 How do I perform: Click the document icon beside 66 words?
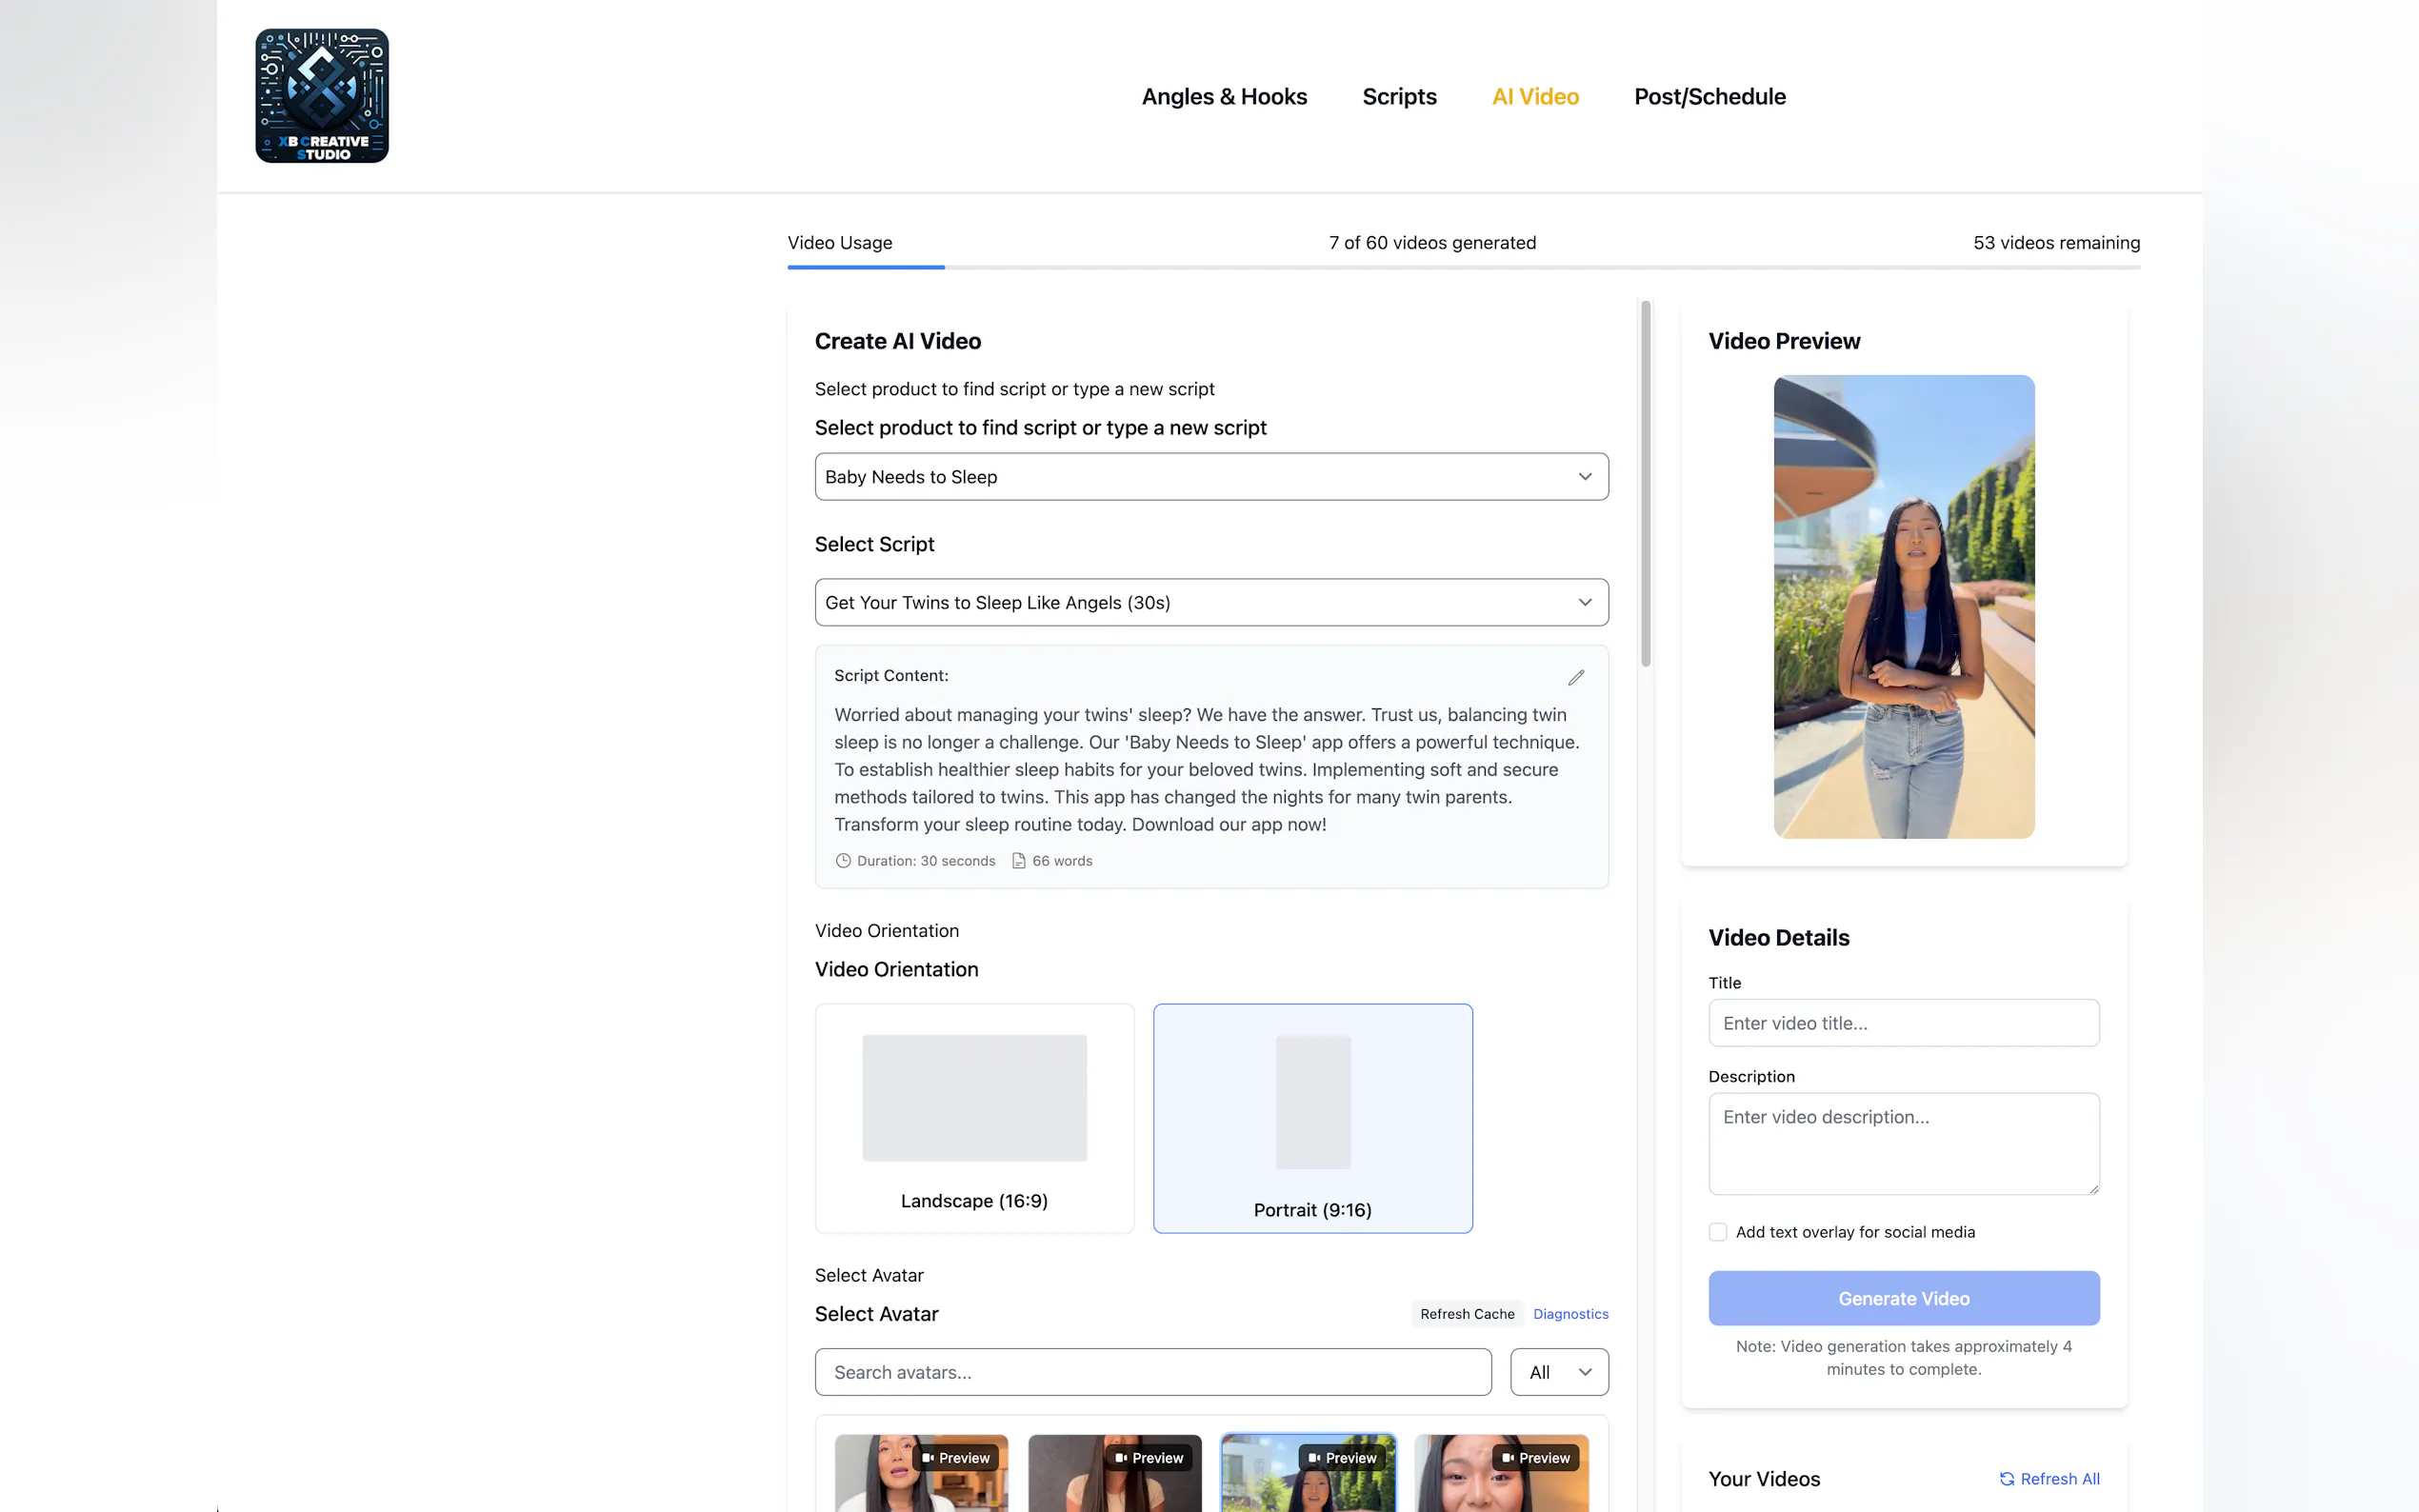[1018, 860]
